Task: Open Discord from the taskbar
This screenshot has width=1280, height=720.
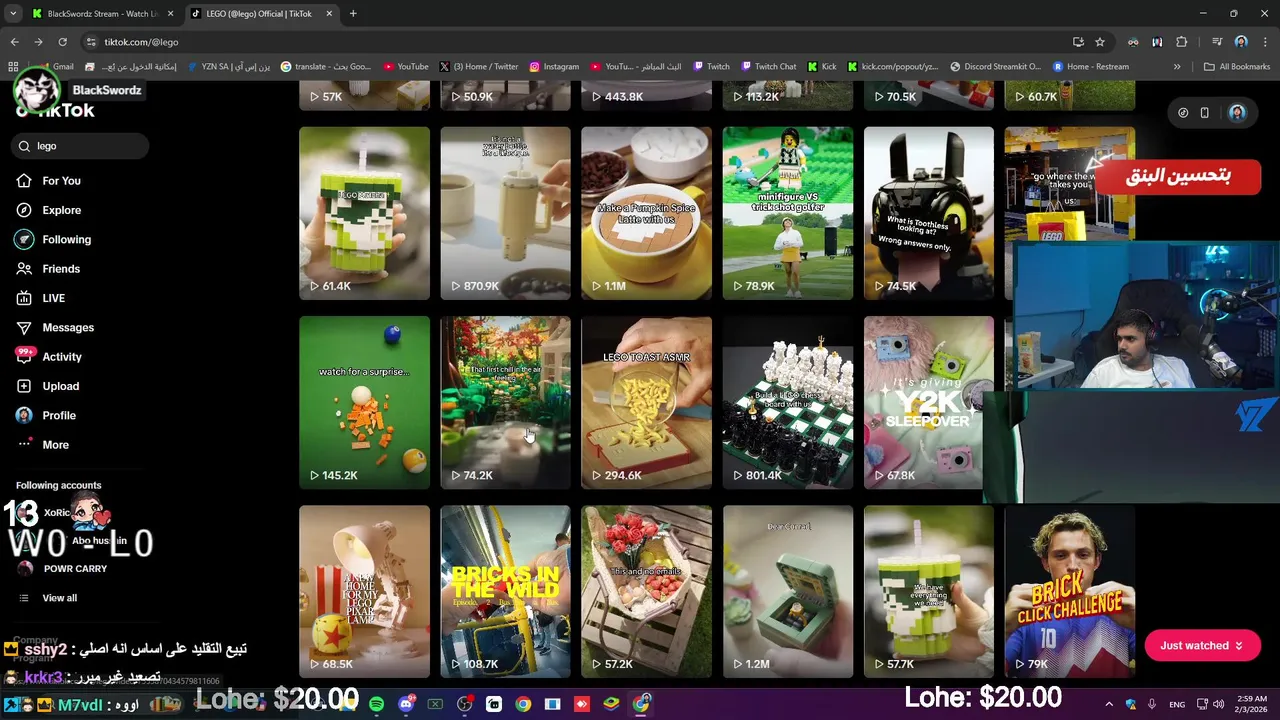Action: pyautogui.click(x=406, y=704)
